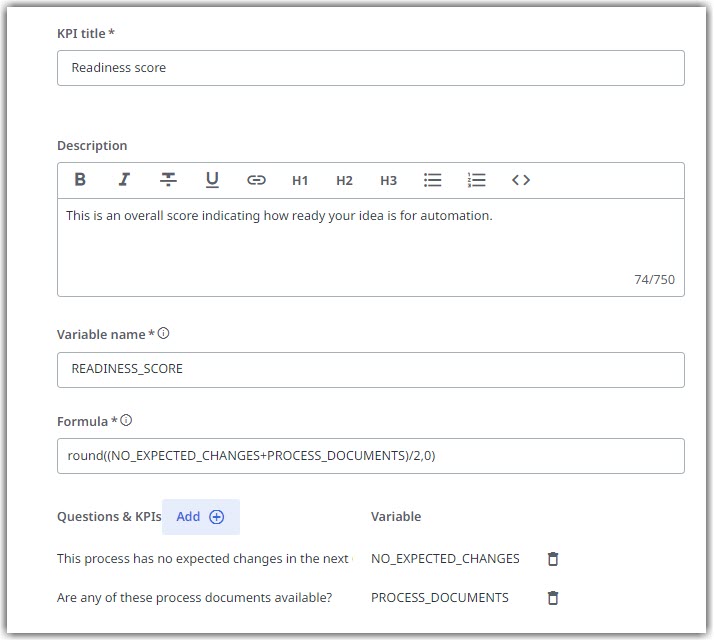Apply underline formatting in Description toolbar
This screenshot has width=714, height=641.
click(212, 180)
